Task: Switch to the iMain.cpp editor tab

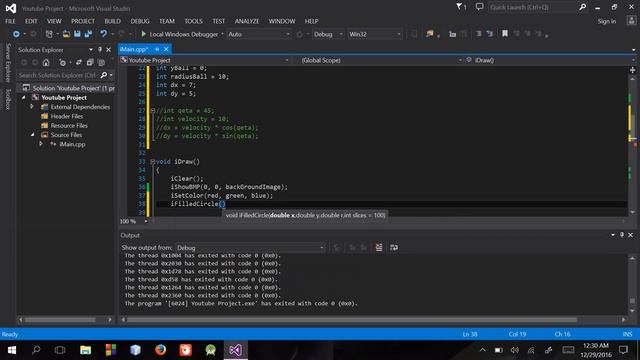Action: coord(134,49)
